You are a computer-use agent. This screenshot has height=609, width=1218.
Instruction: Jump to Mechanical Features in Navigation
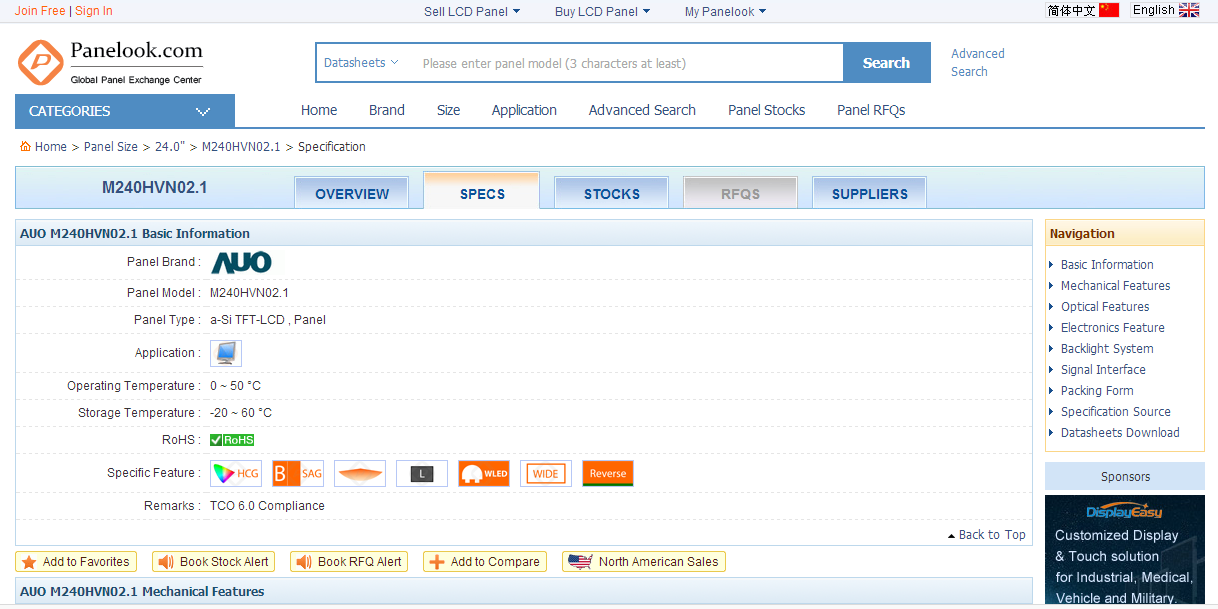pos(1116,286)
